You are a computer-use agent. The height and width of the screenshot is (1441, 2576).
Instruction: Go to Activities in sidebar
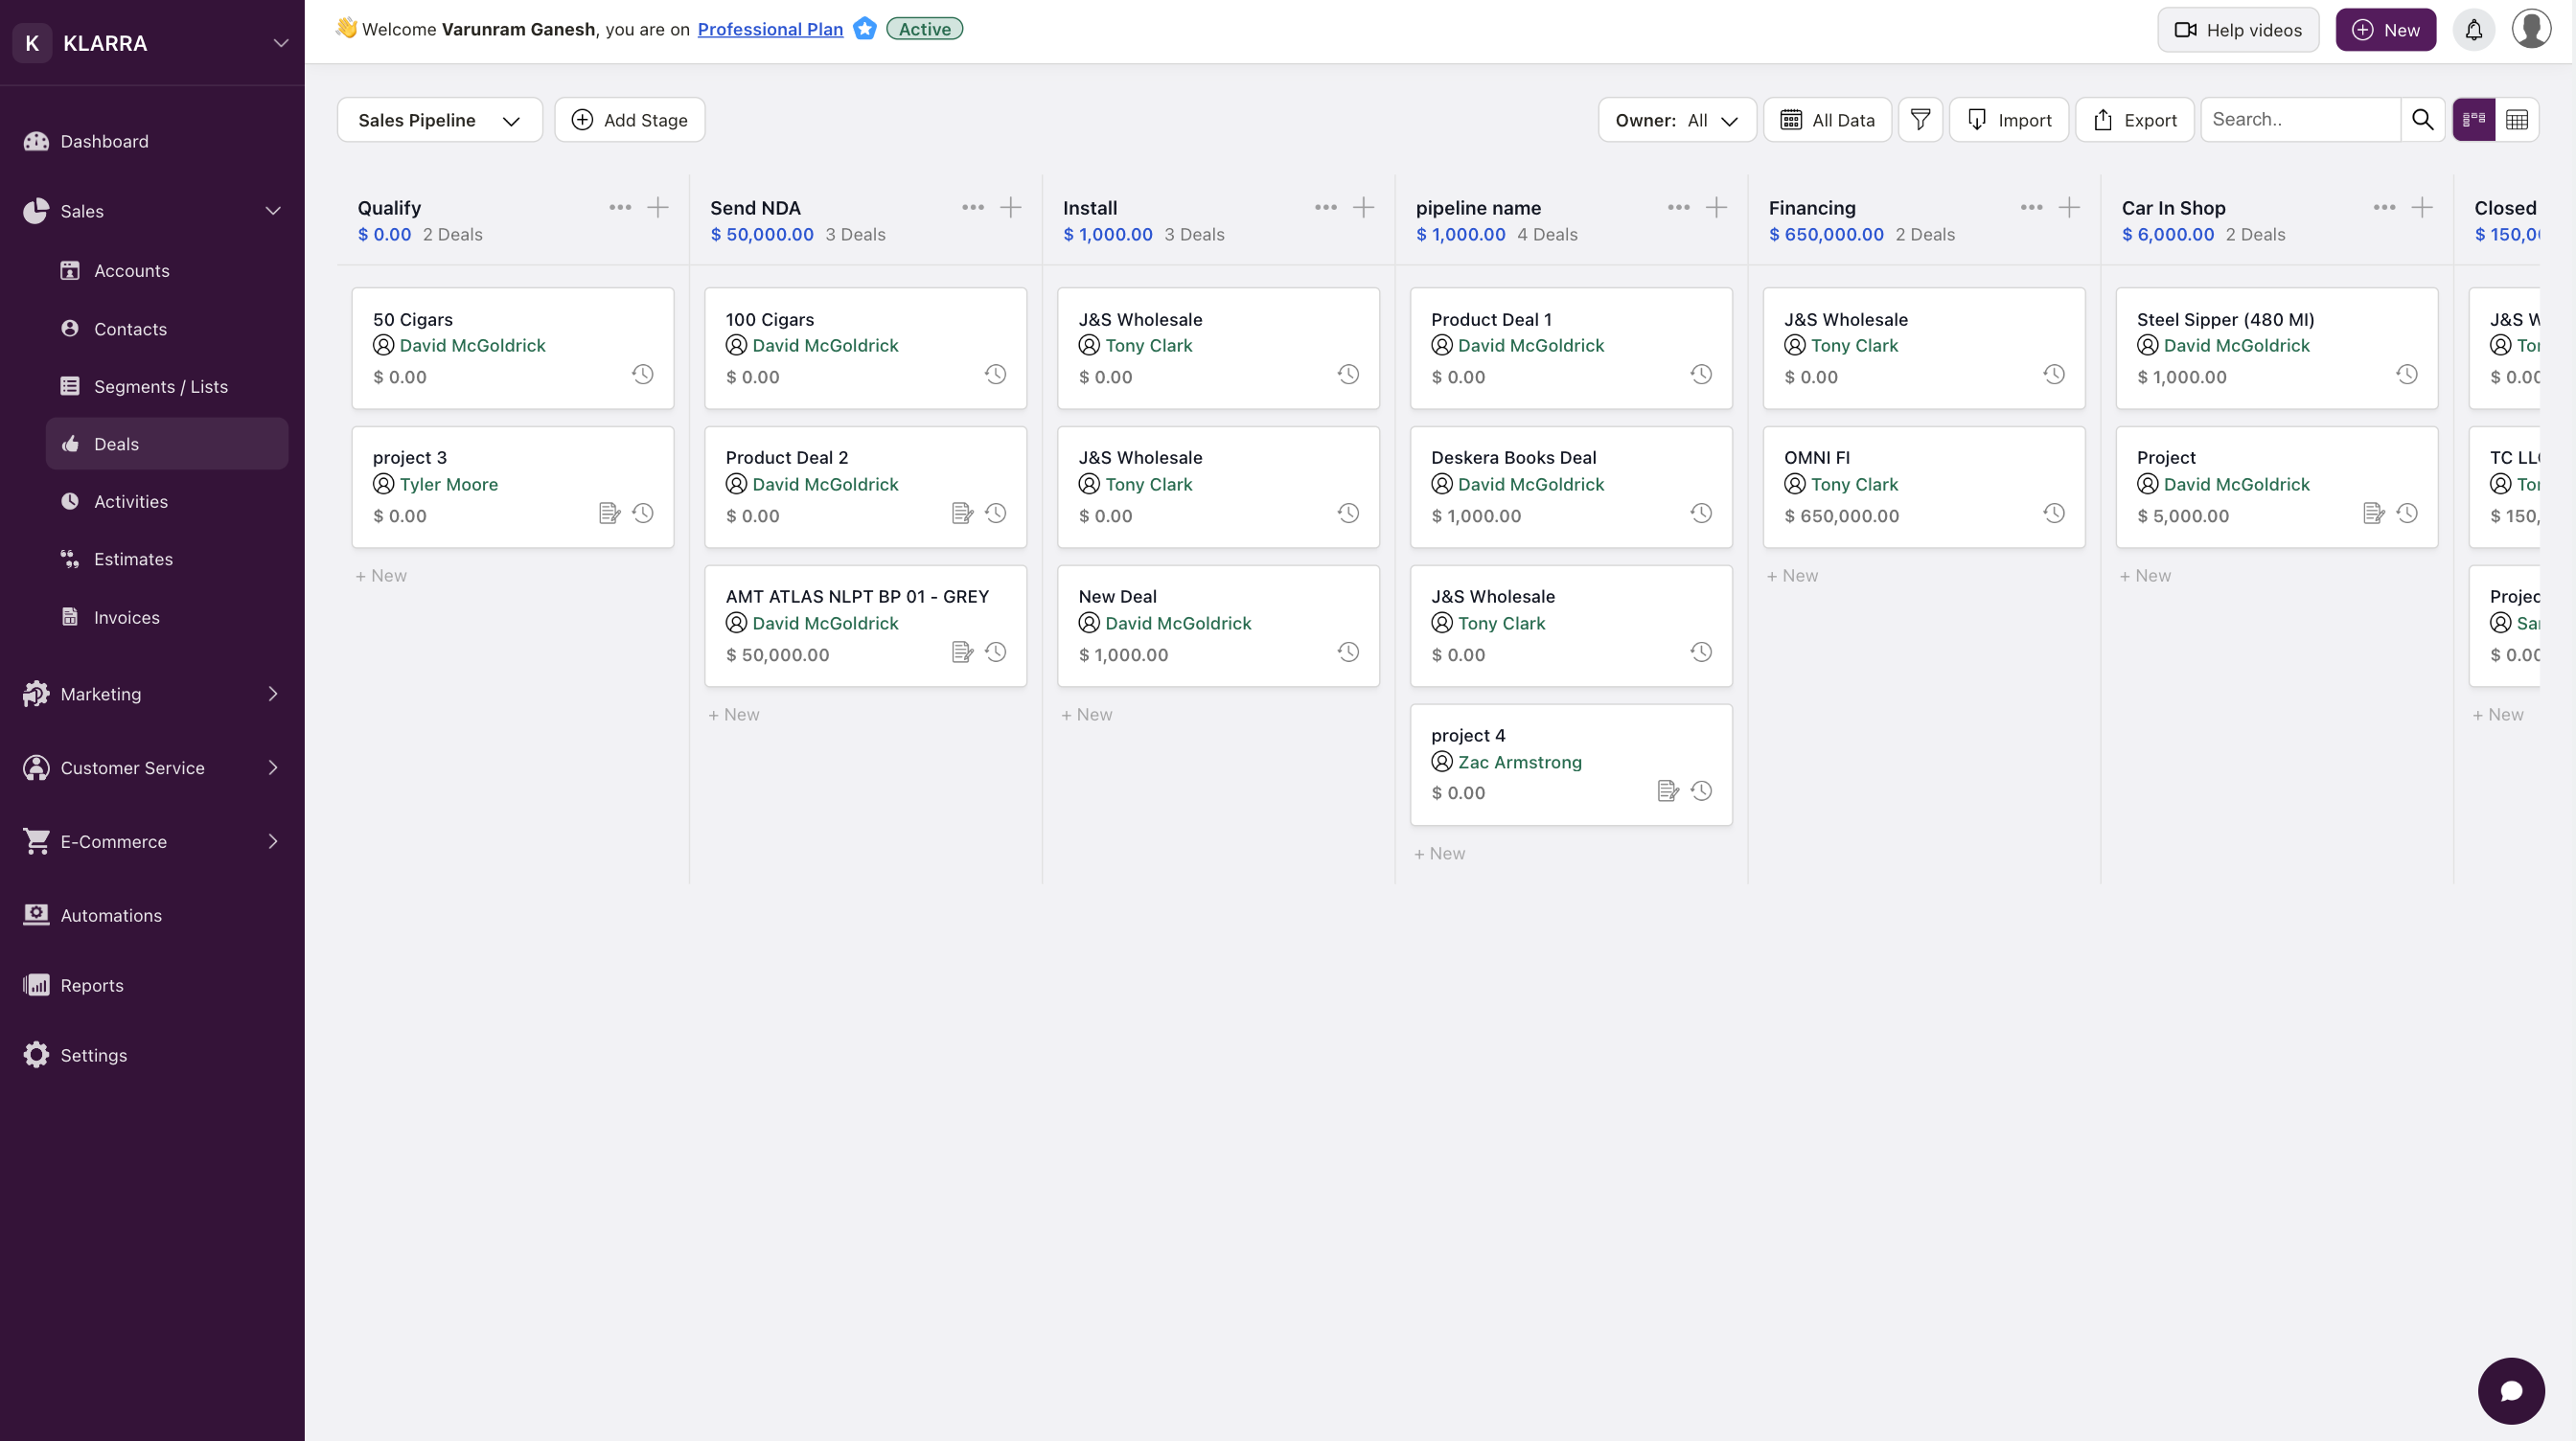(131, 502)
